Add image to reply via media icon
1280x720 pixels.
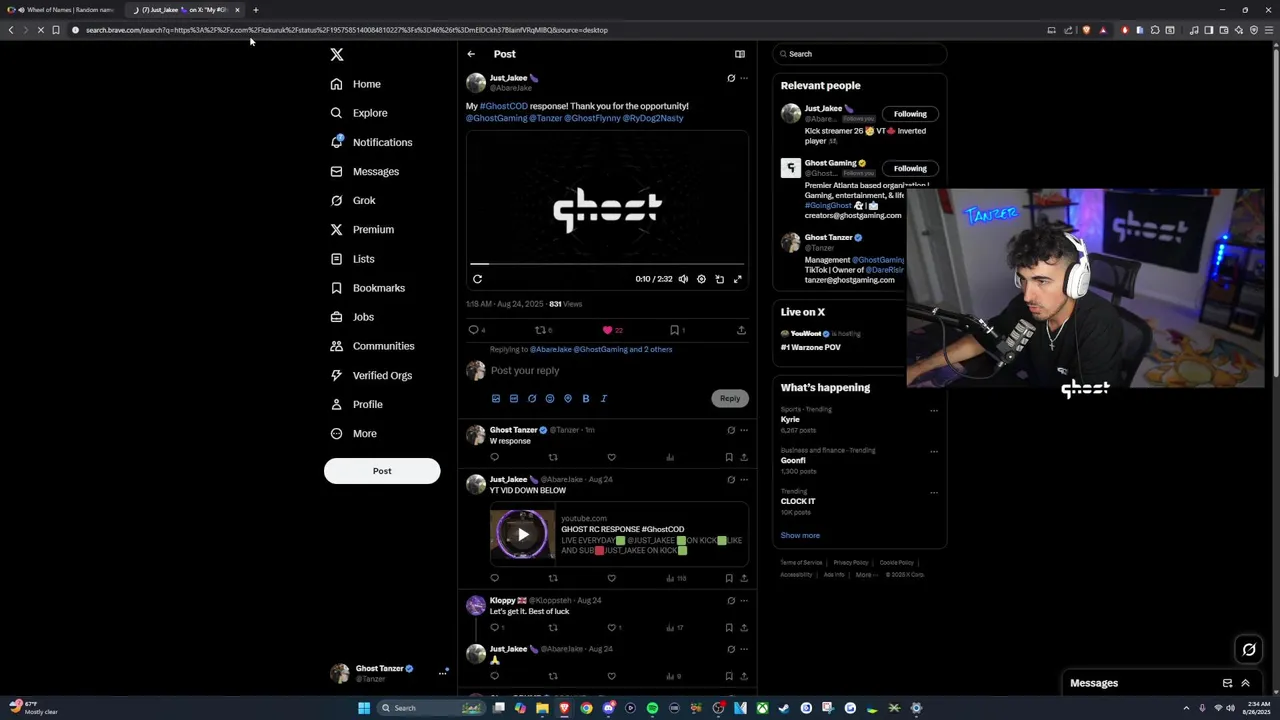[496, 399]
